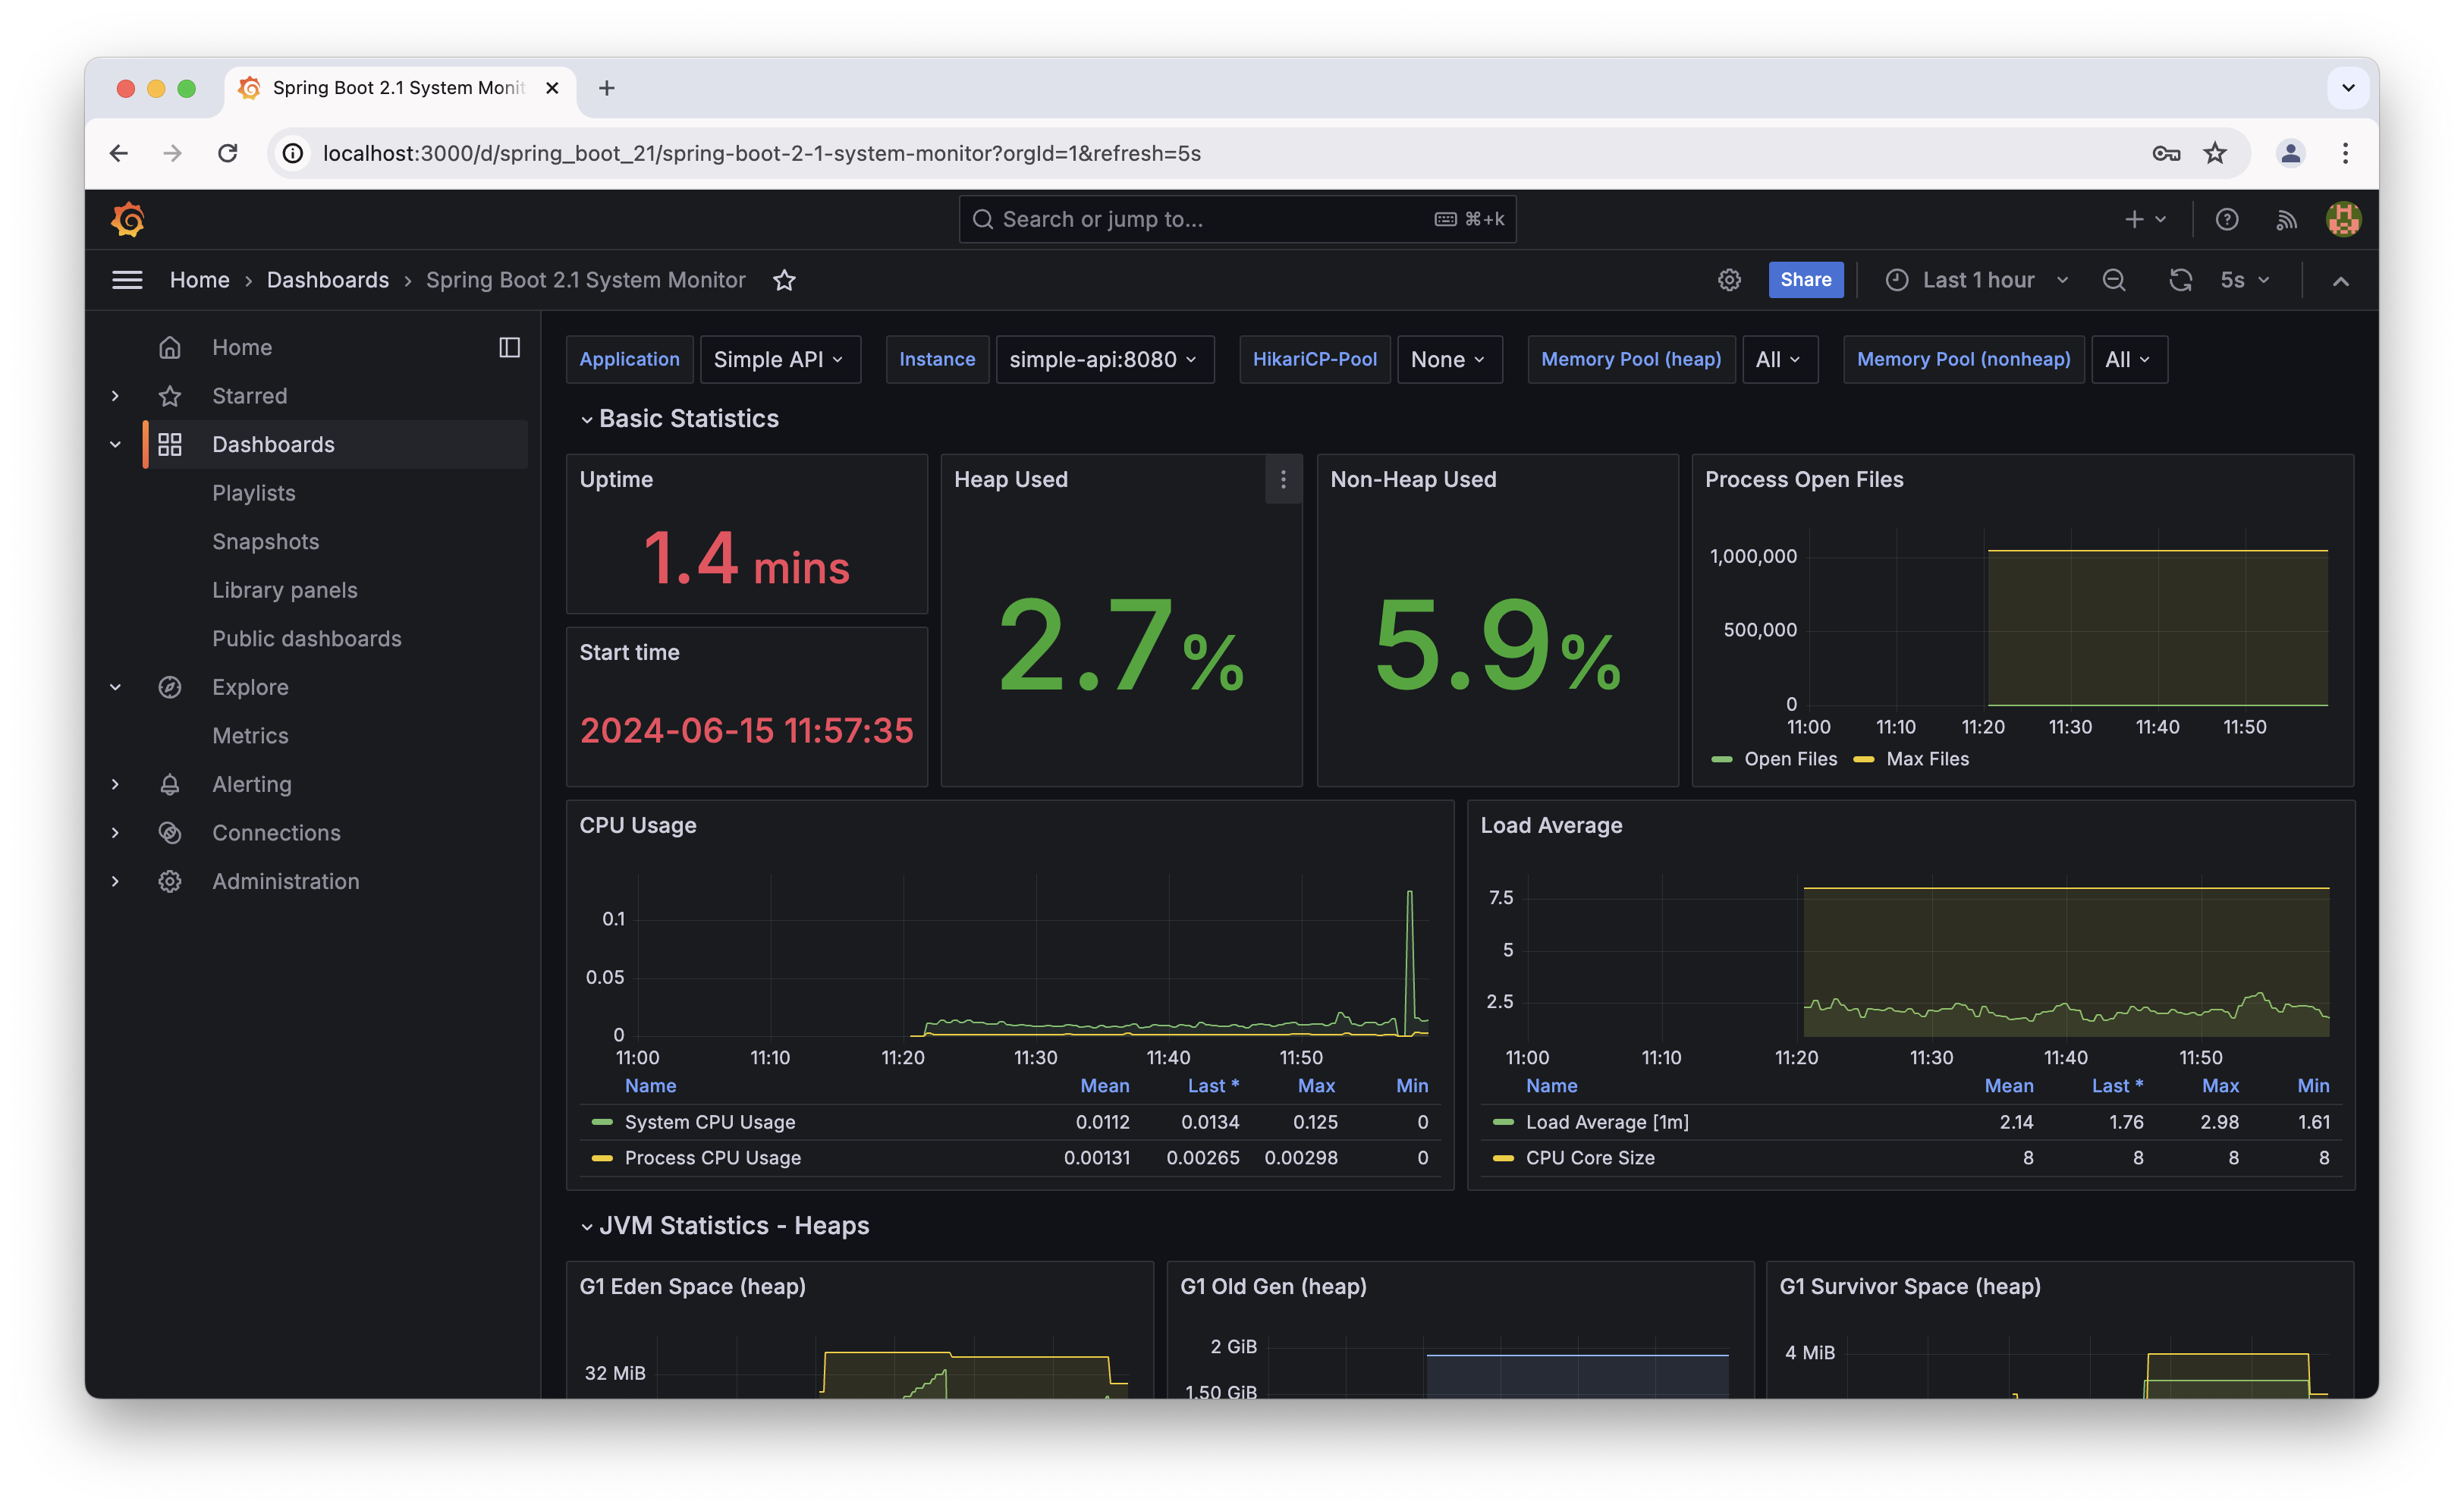2464x1511 pixels.
Task: Open Playlists in the sidebar
Action: [x=253, y=493]
